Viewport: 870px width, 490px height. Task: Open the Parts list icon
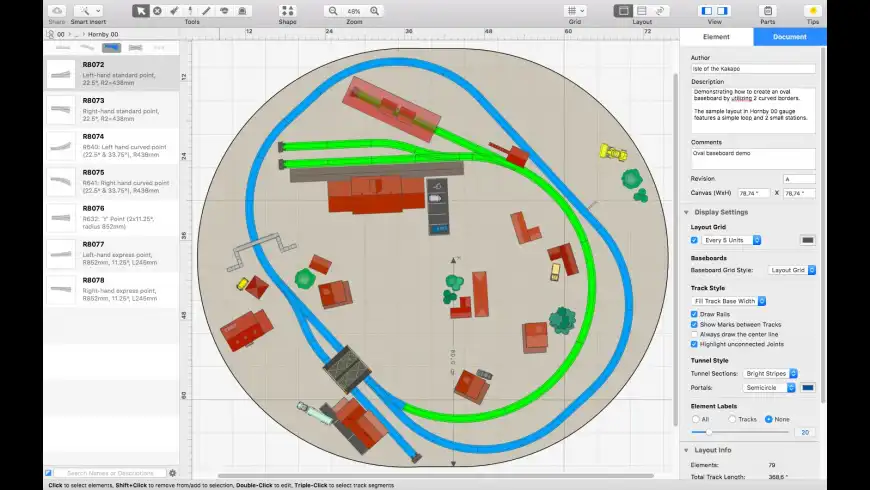(768, 11)
